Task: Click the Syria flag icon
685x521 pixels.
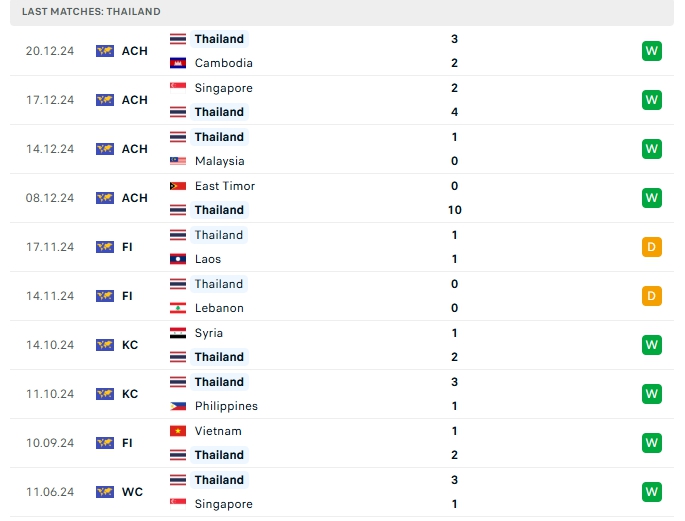Action: [178, 332]
